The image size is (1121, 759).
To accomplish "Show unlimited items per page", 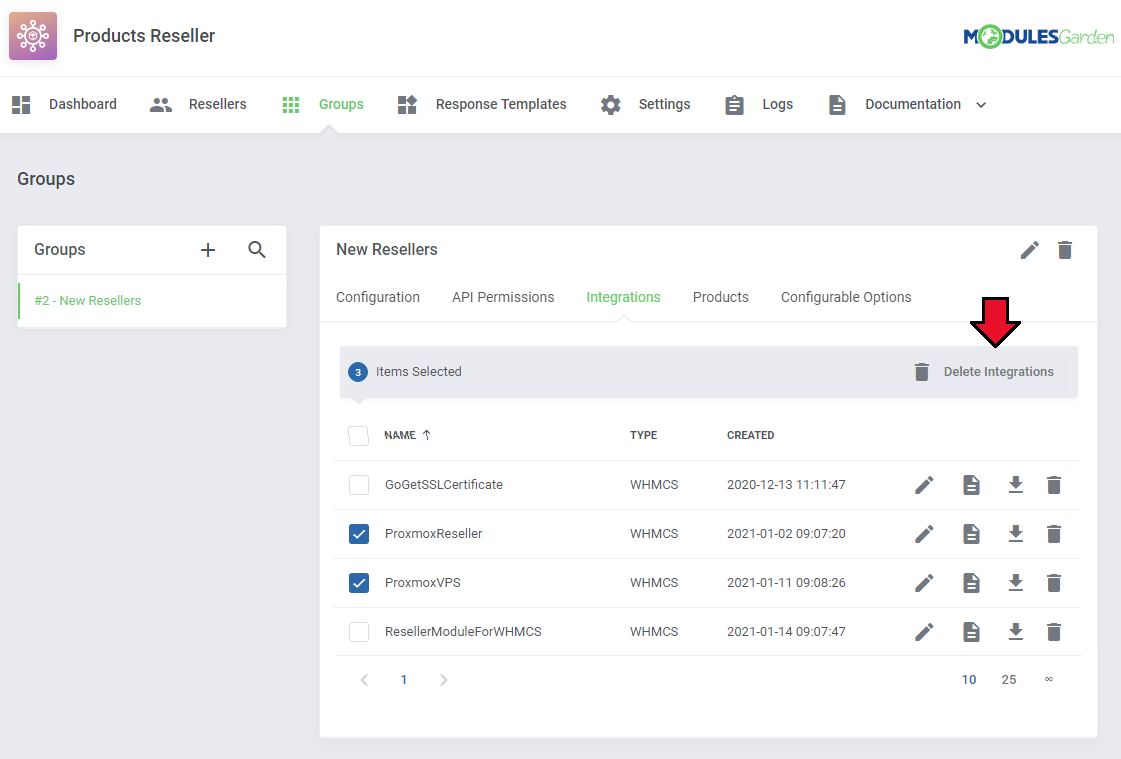I will (x=1049, y=680).
